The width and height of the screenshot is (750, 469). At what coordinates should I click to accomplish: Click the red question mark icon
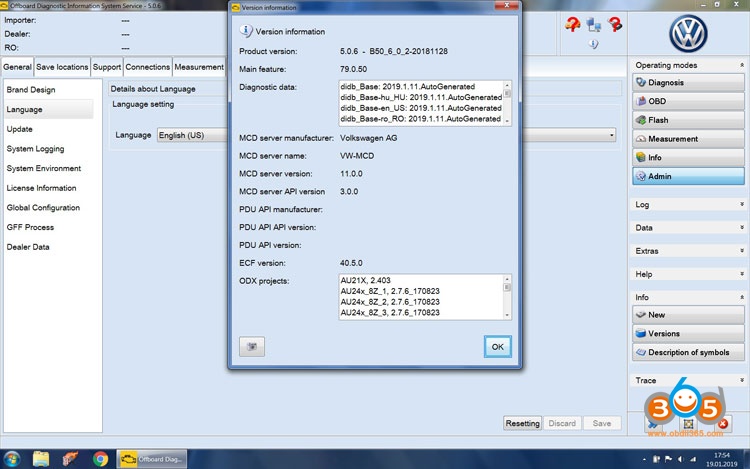click(615, 24)
